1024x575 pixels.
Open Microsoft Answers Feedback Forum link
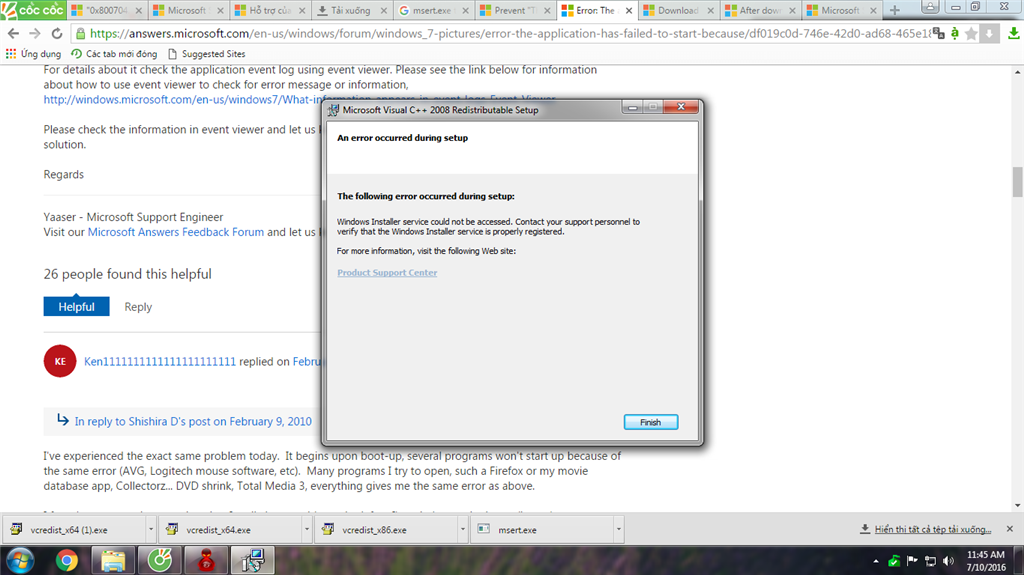[x=176, y=232]
